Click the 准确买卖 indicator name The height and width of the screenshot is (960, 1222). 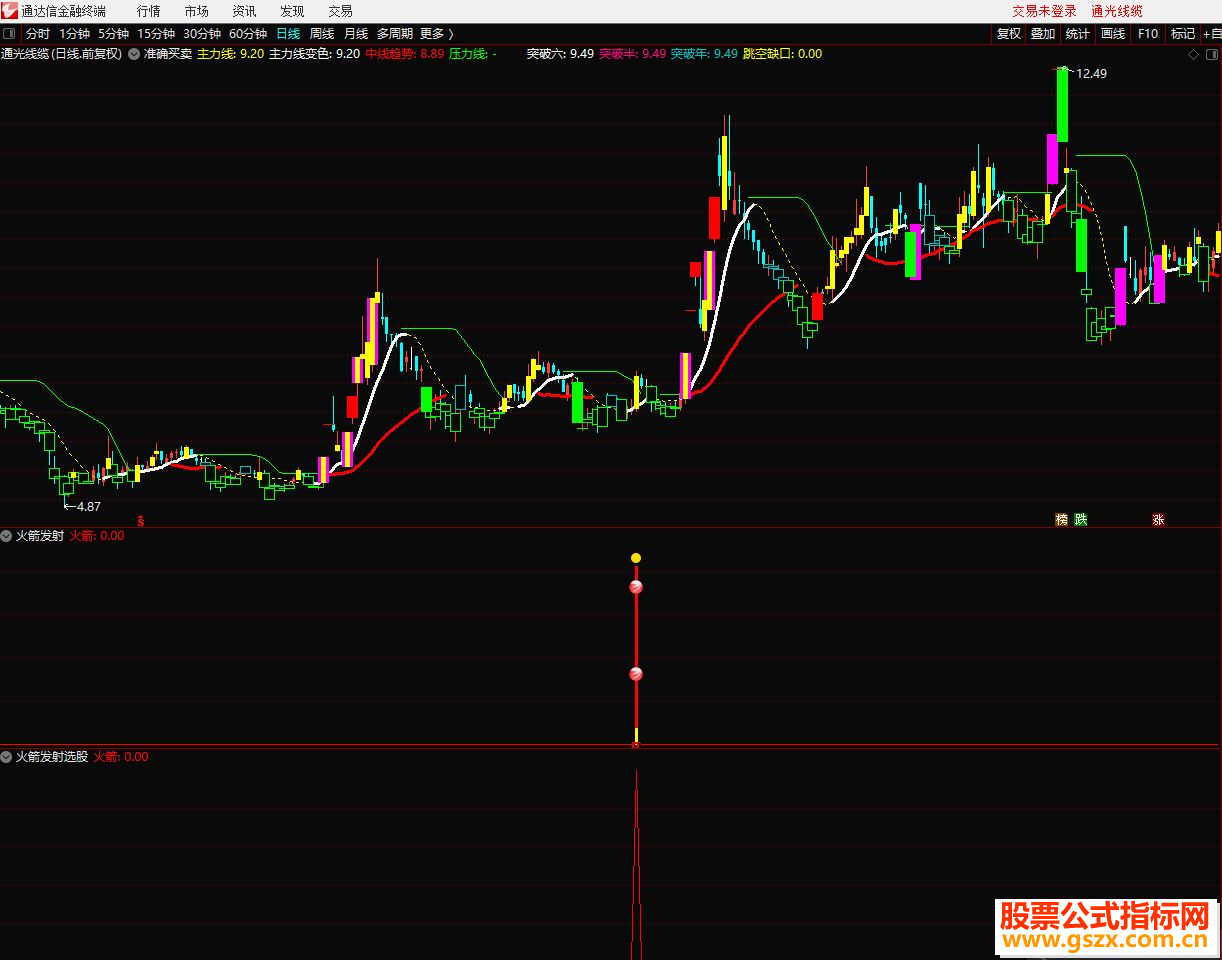[x=168, y=54]
